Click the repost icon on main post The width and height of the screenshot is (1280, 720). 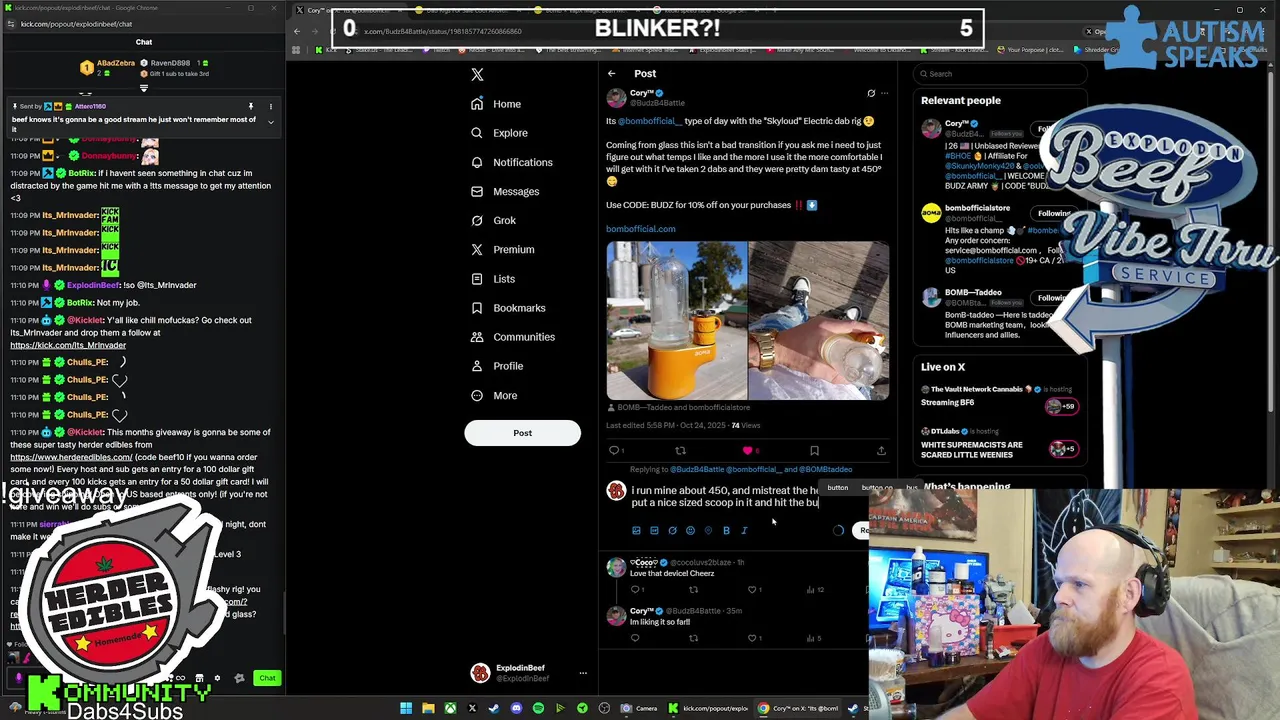(x=680, y=451)
